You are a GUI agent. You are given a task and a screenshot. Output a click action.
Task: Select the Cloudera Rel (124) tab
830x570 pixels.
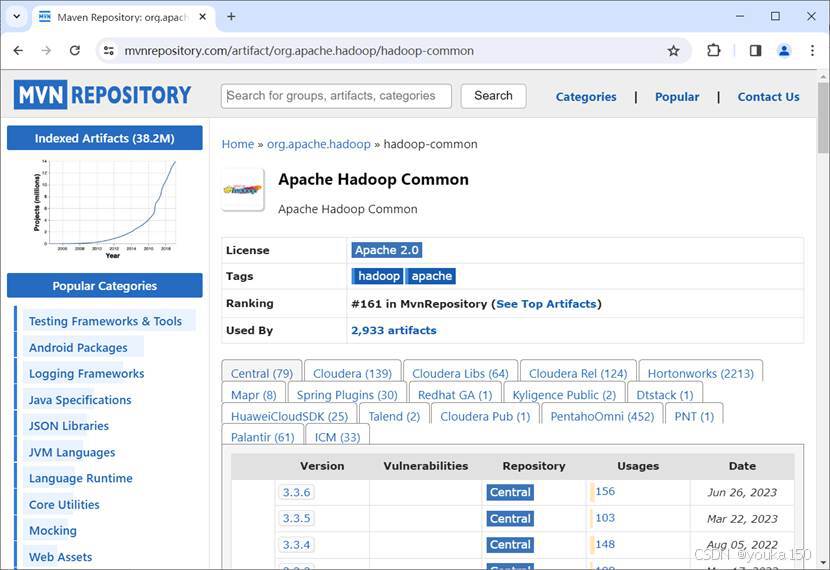578,373
